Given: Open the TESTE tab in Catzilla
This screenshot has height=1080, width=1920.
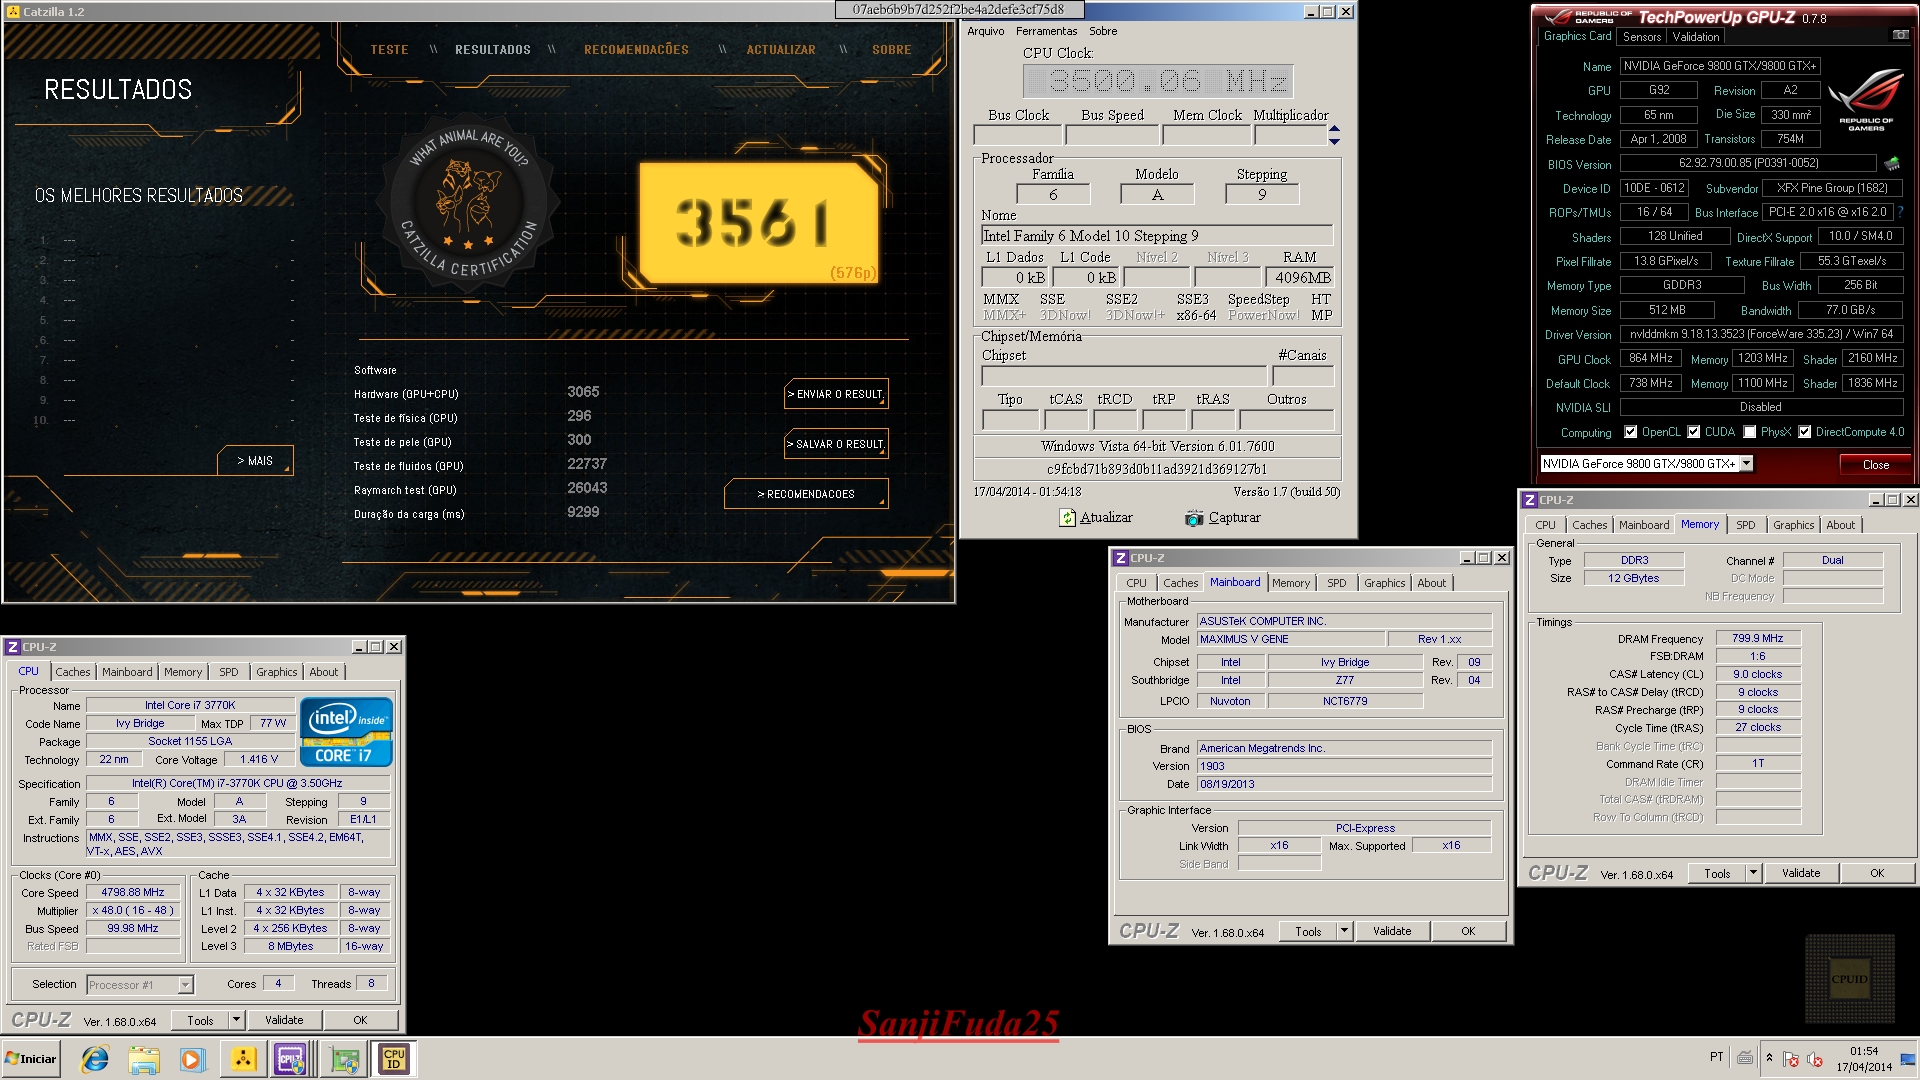Looking at the screenshot, I should click(390, 50).
